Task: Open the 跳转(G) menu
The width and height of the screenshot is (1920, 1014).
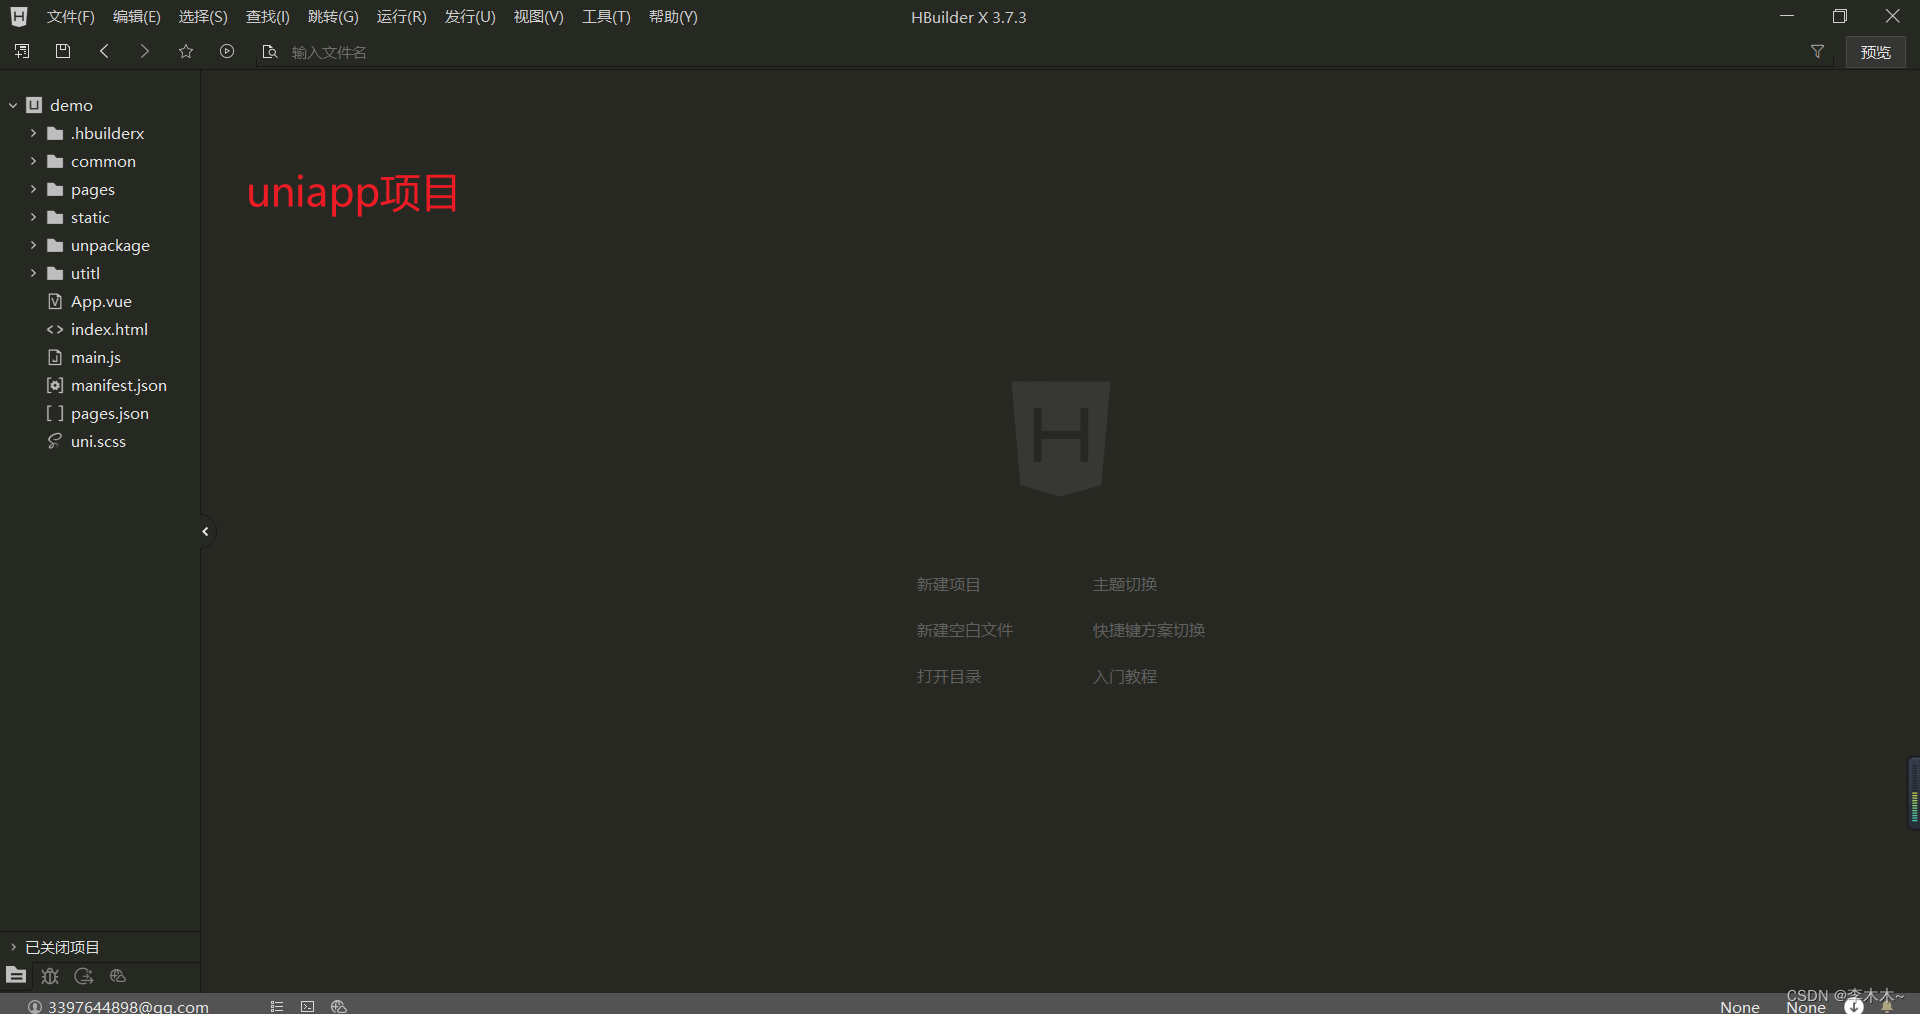Action: 333,17
